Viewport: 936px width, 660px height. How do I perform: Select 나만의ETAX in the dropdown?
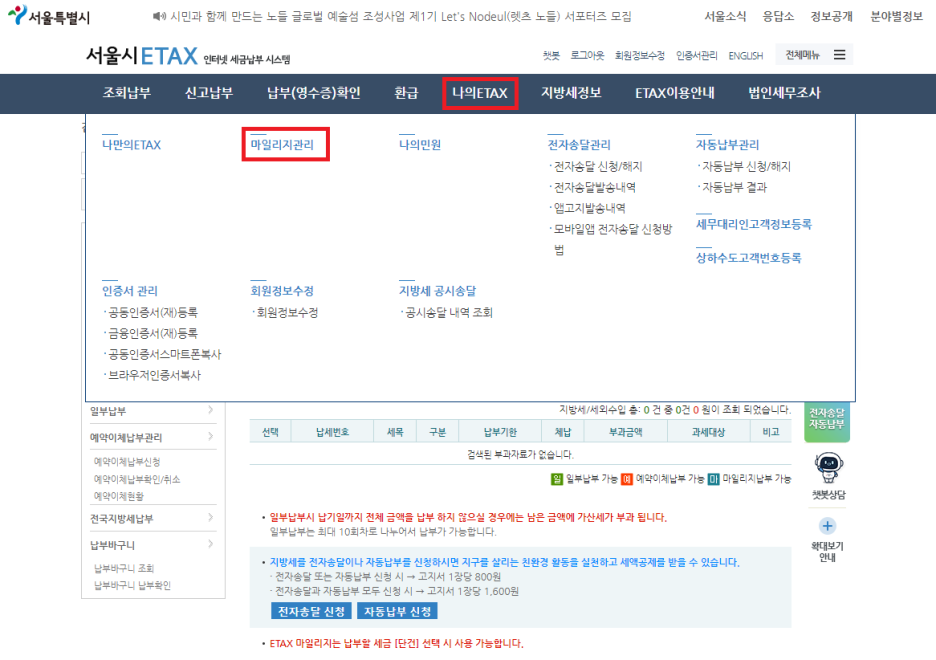(131, 145)
